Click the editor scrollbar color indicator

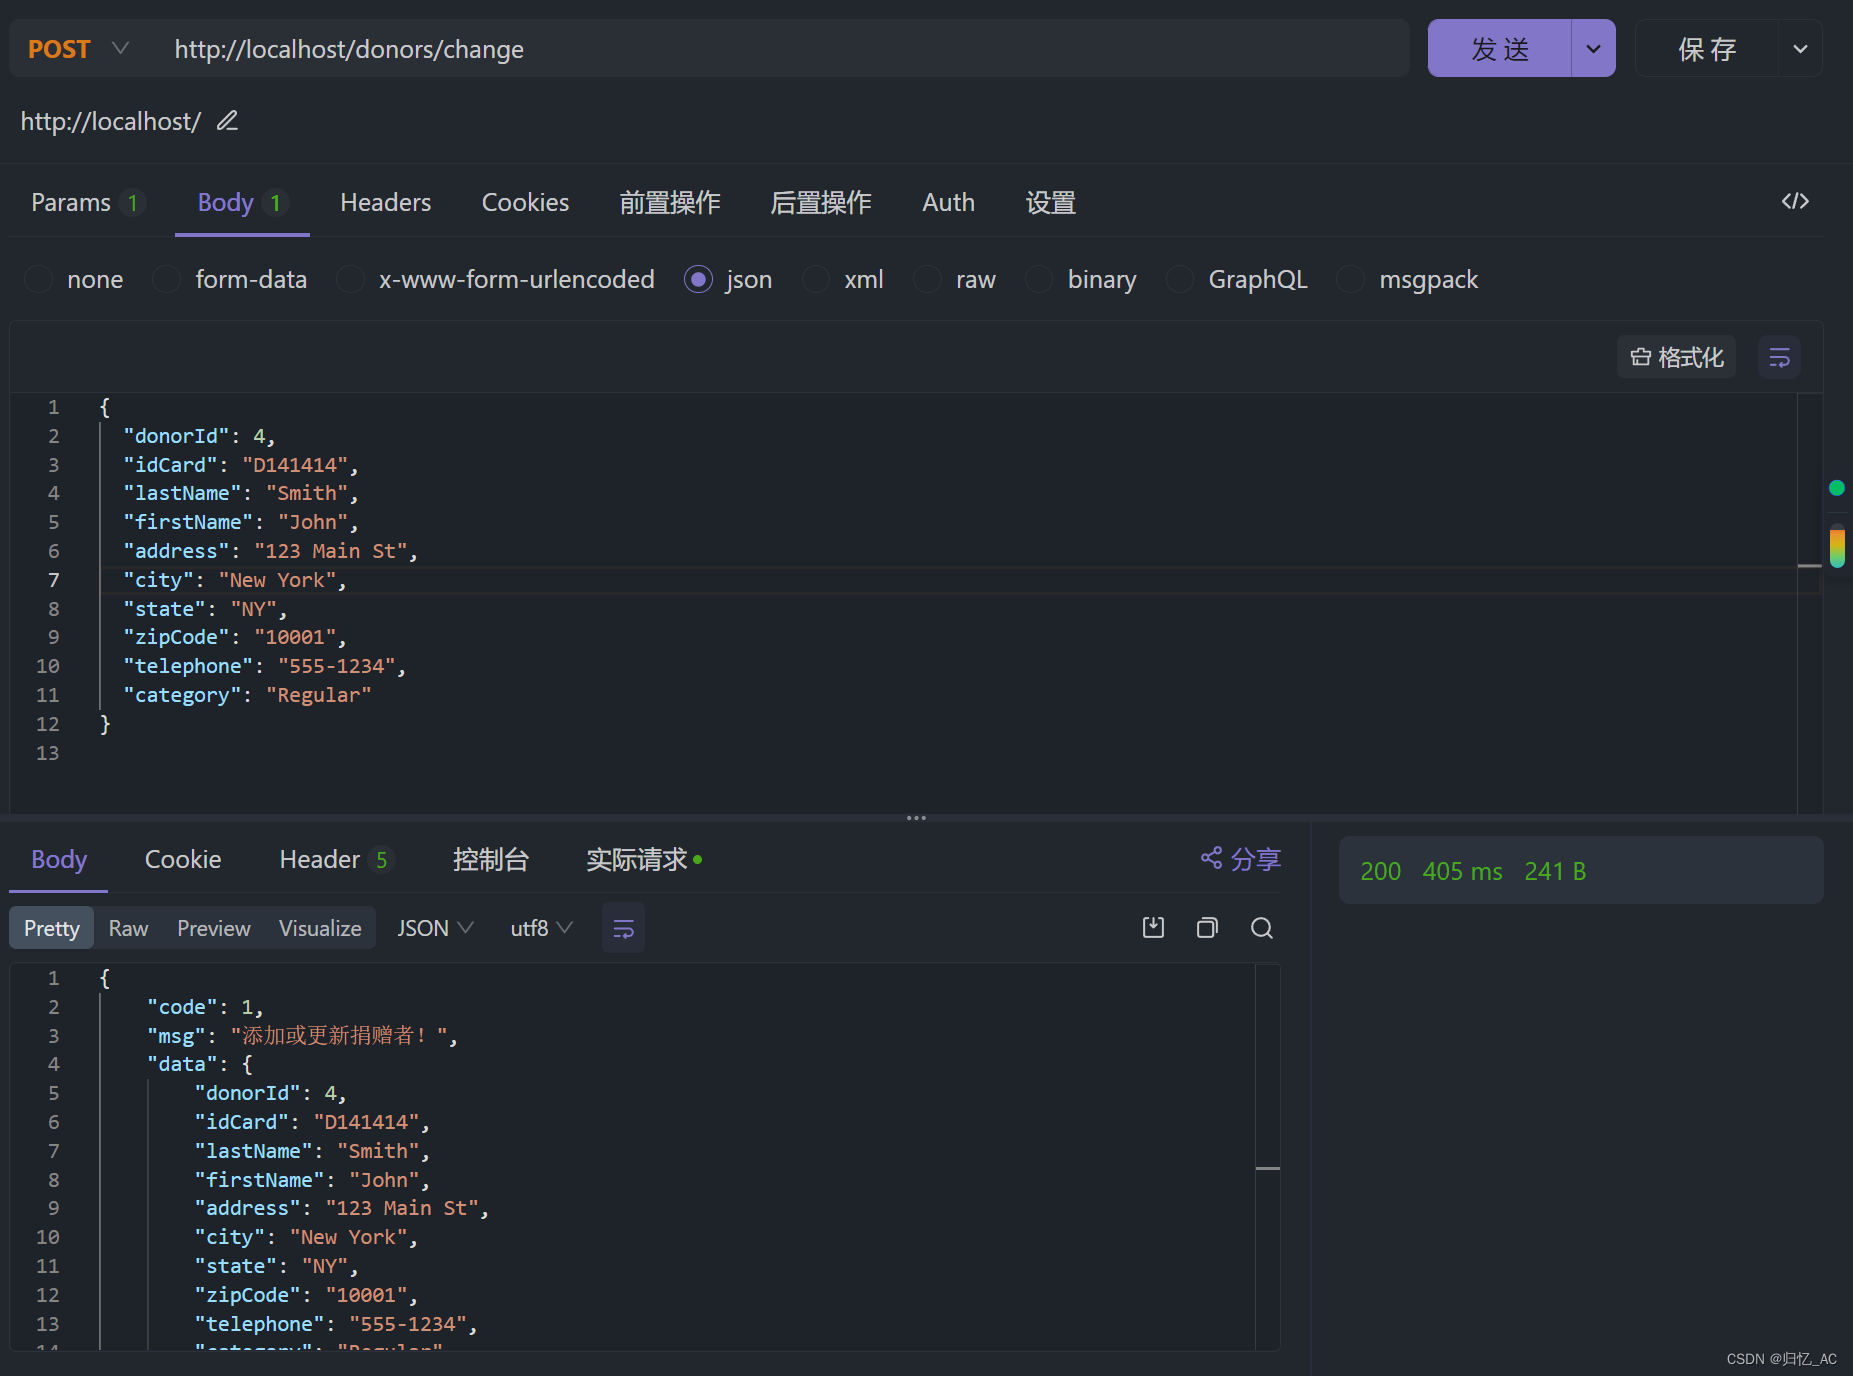[x=1837, y=547]
